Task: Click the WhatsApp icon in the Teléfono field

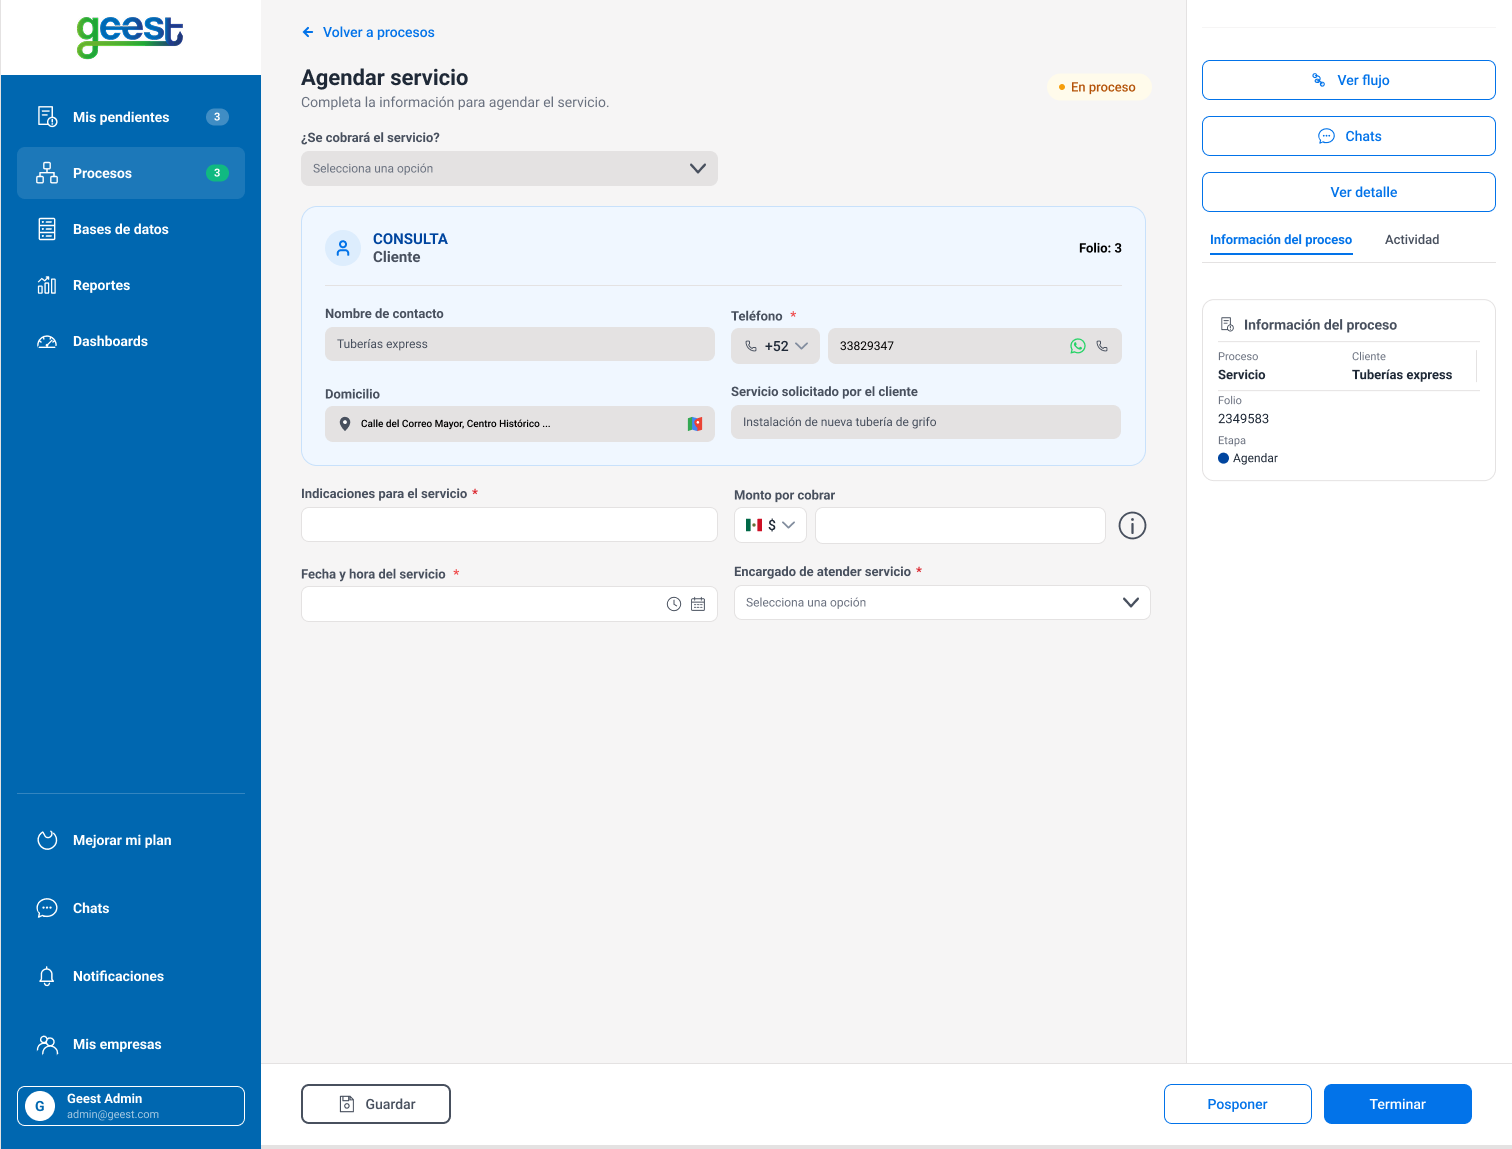Action: pos(1078,346)
